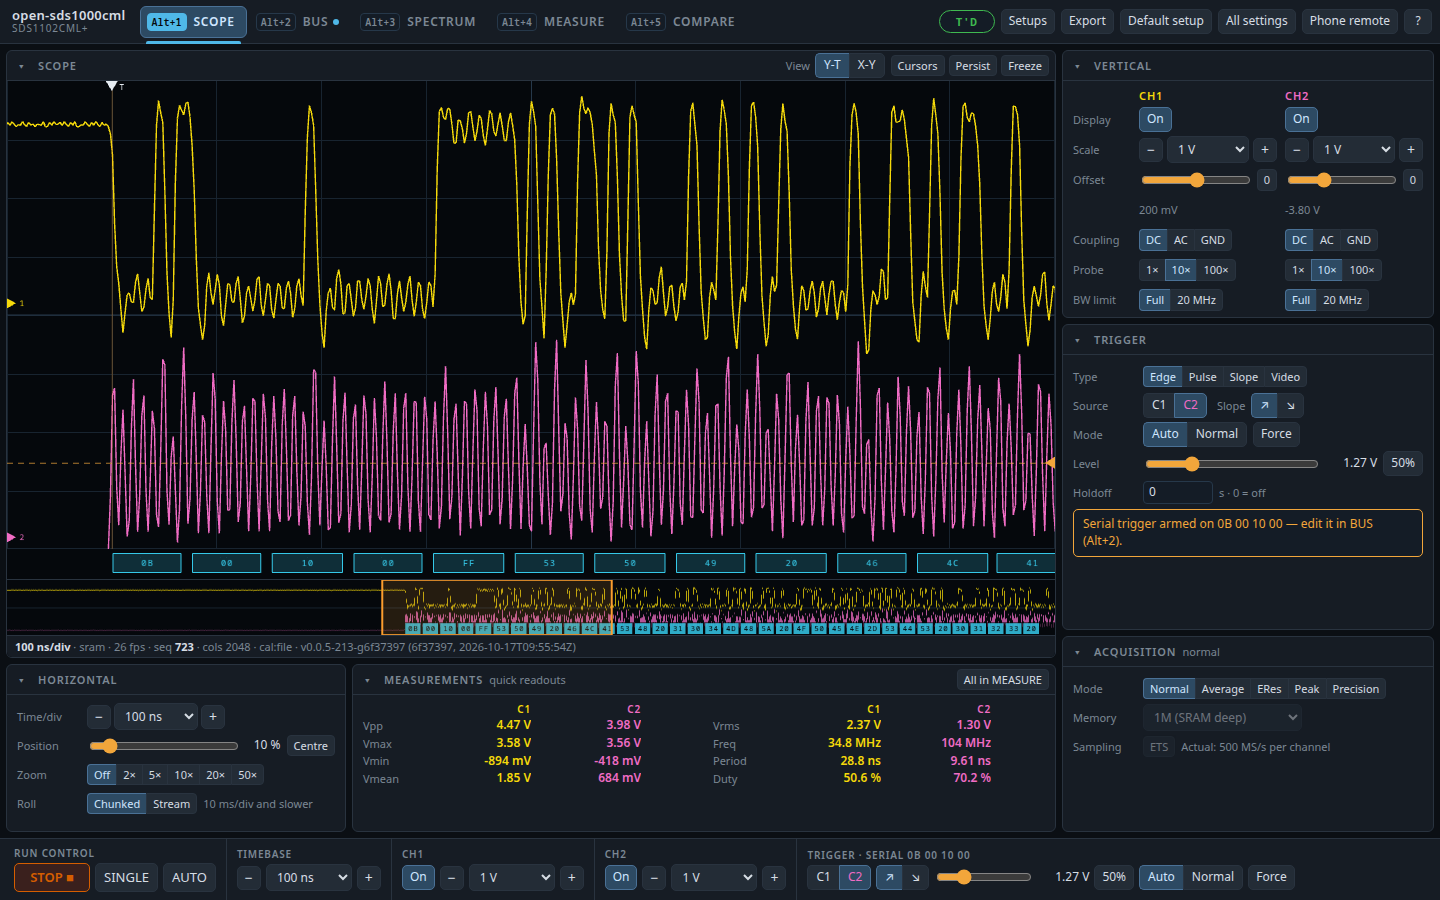Open help with the question mark button
The image size is (1440, 900).
1417,21
